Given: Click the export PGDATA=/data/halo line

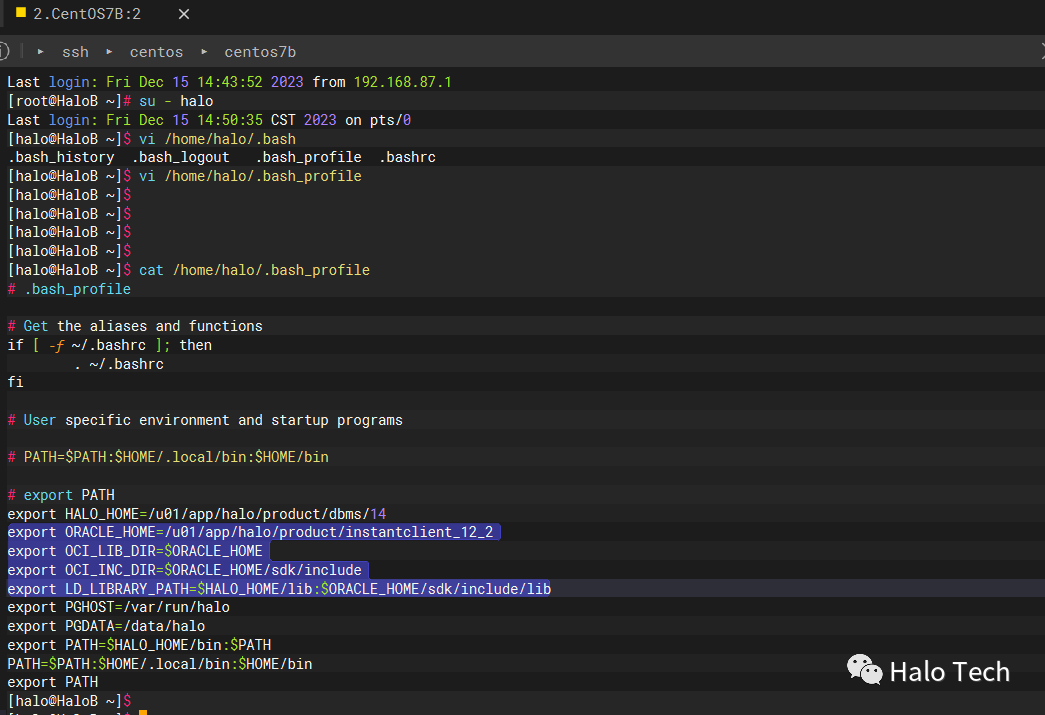Looking at the screenshot, I should point(106,627).
